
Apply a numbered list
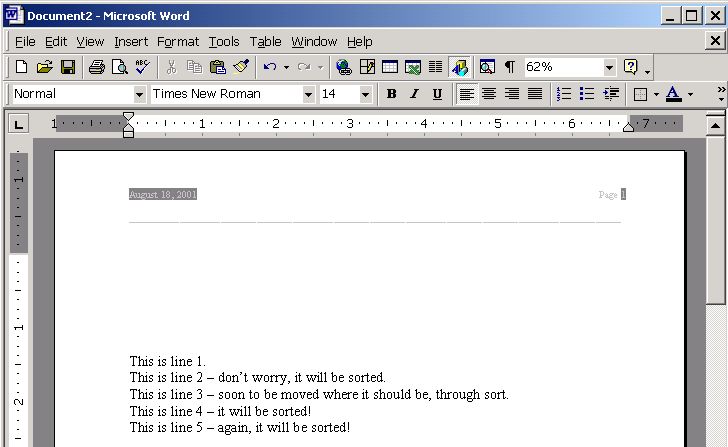(564, 94)
